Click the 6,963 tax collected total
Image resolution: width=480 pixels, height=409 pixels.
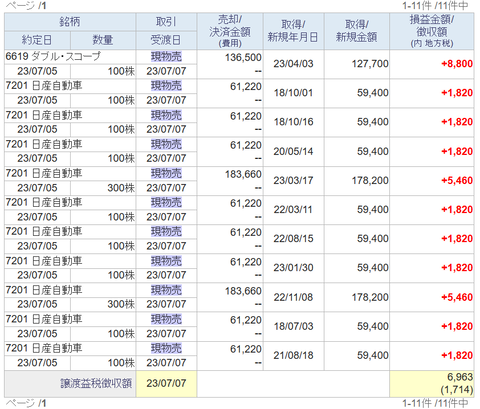460,377
